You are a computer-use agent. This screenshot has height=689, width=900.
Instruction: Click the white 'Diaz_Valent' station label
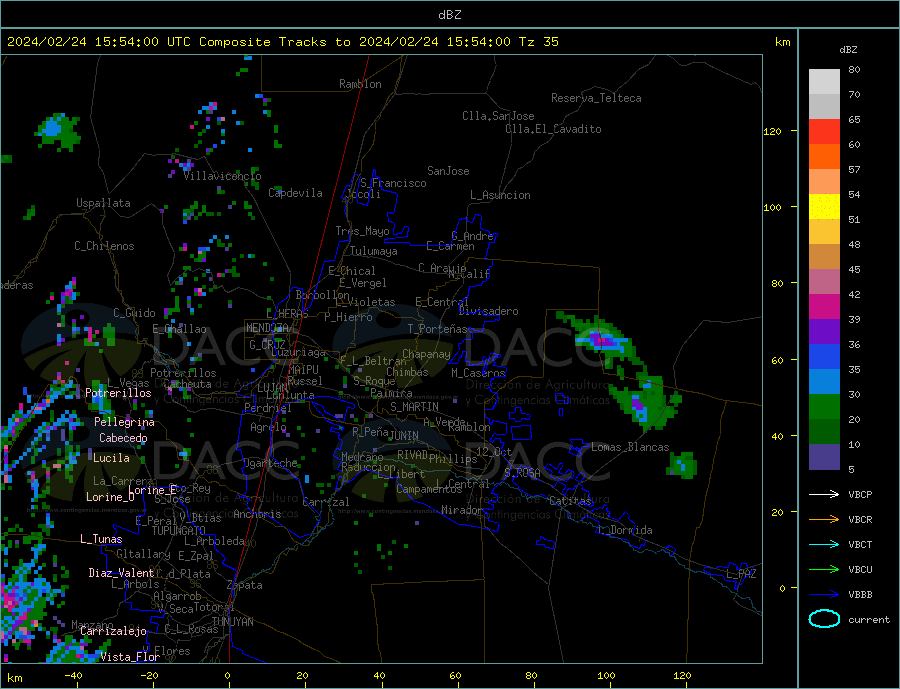[x=121, y=573]
